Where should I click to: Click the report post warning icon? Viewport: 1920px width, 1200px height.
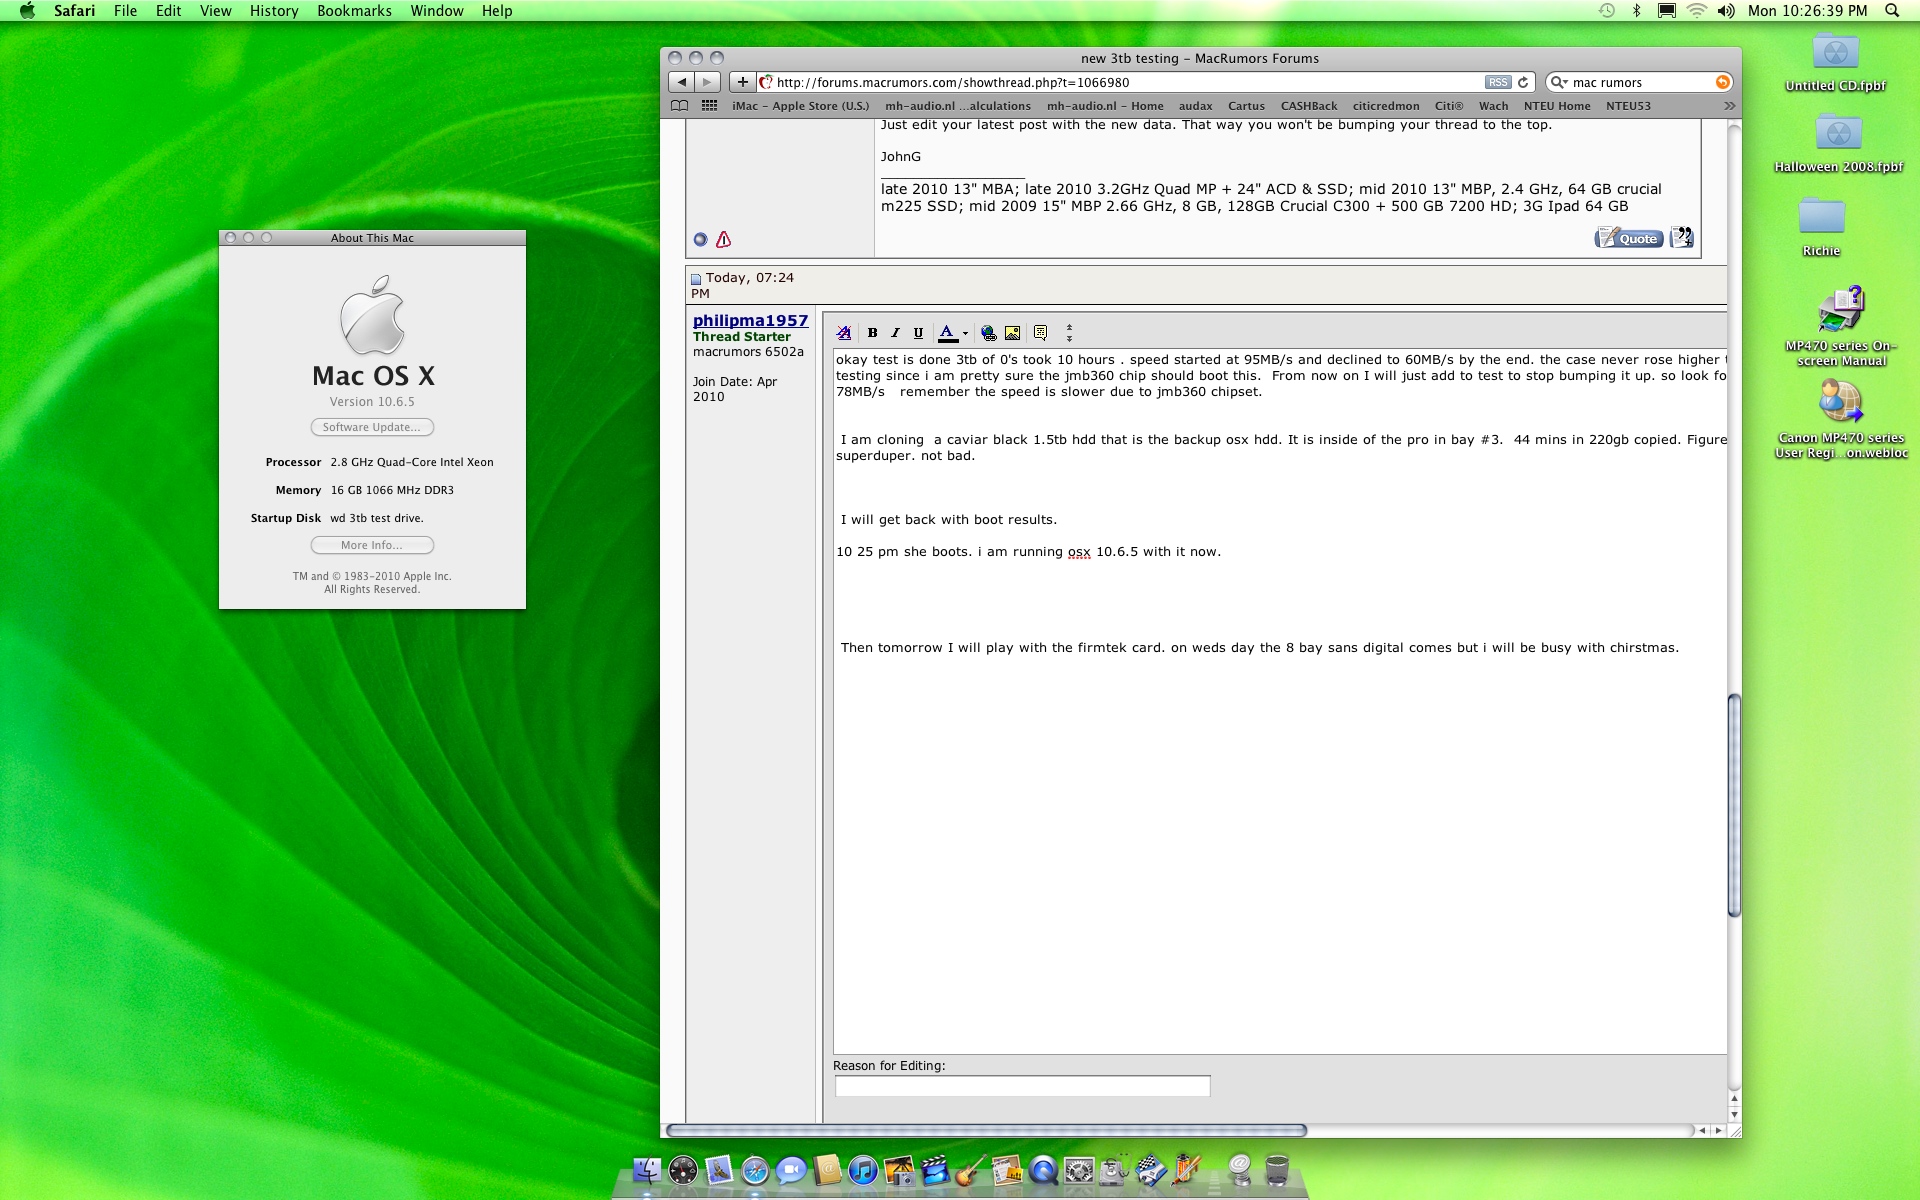tap(723, 239)
